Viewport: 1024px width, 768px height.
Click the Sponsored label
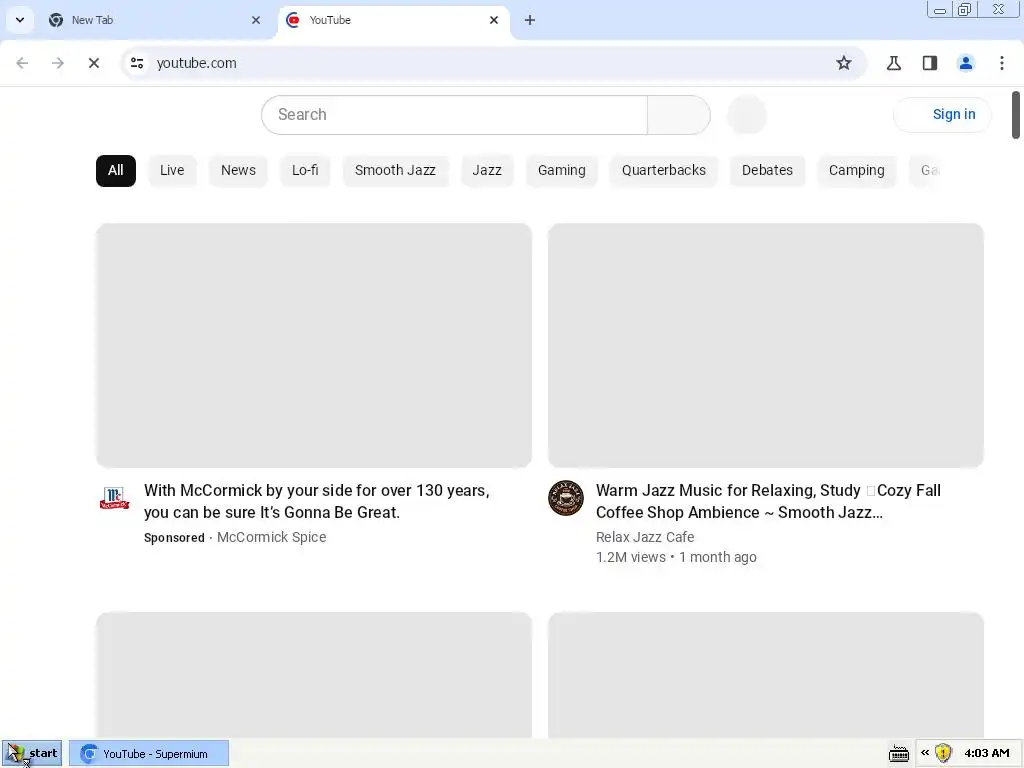click(174, 537)
